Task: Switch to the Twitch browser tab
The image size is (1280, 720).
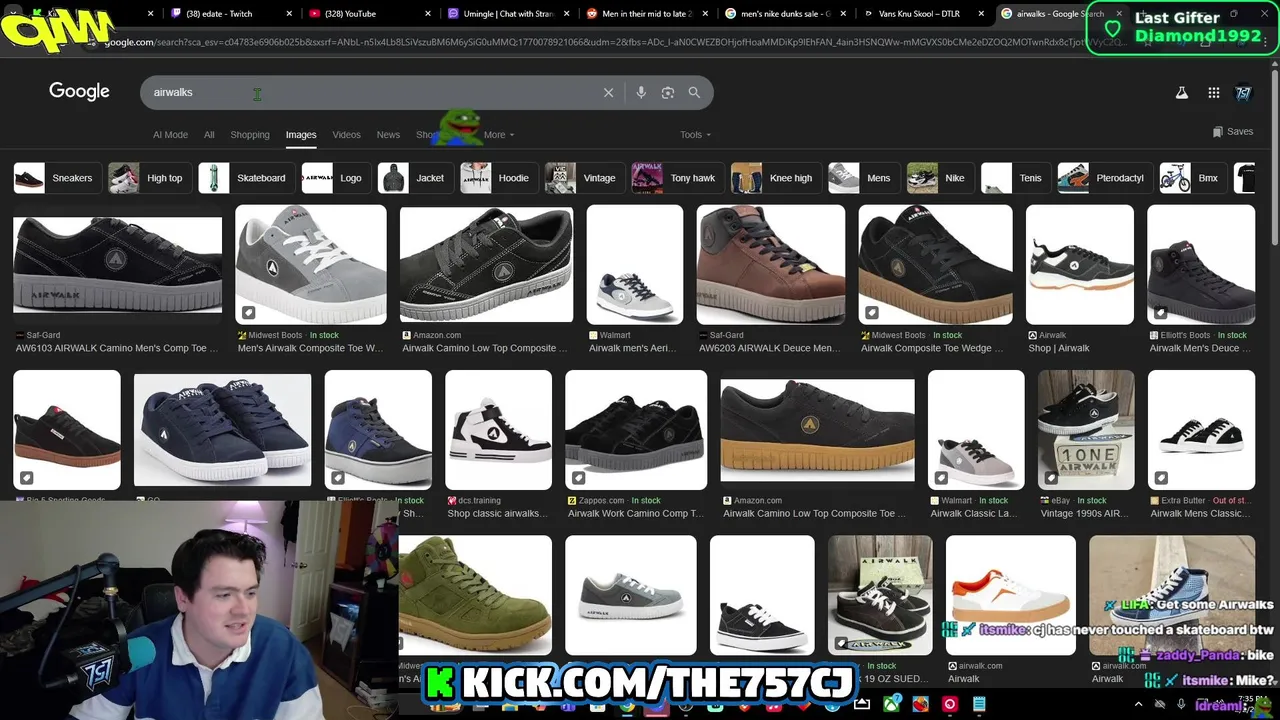Action: click(231, 14)
